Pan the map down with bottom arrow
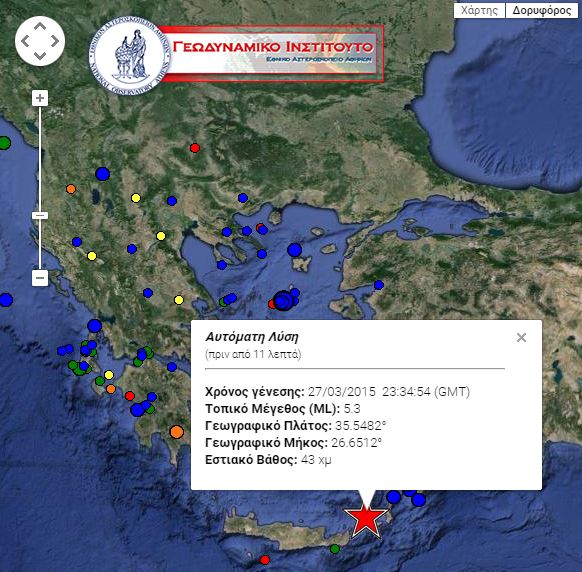This screenshot has width=582, height=572. [x=40, y=56]
